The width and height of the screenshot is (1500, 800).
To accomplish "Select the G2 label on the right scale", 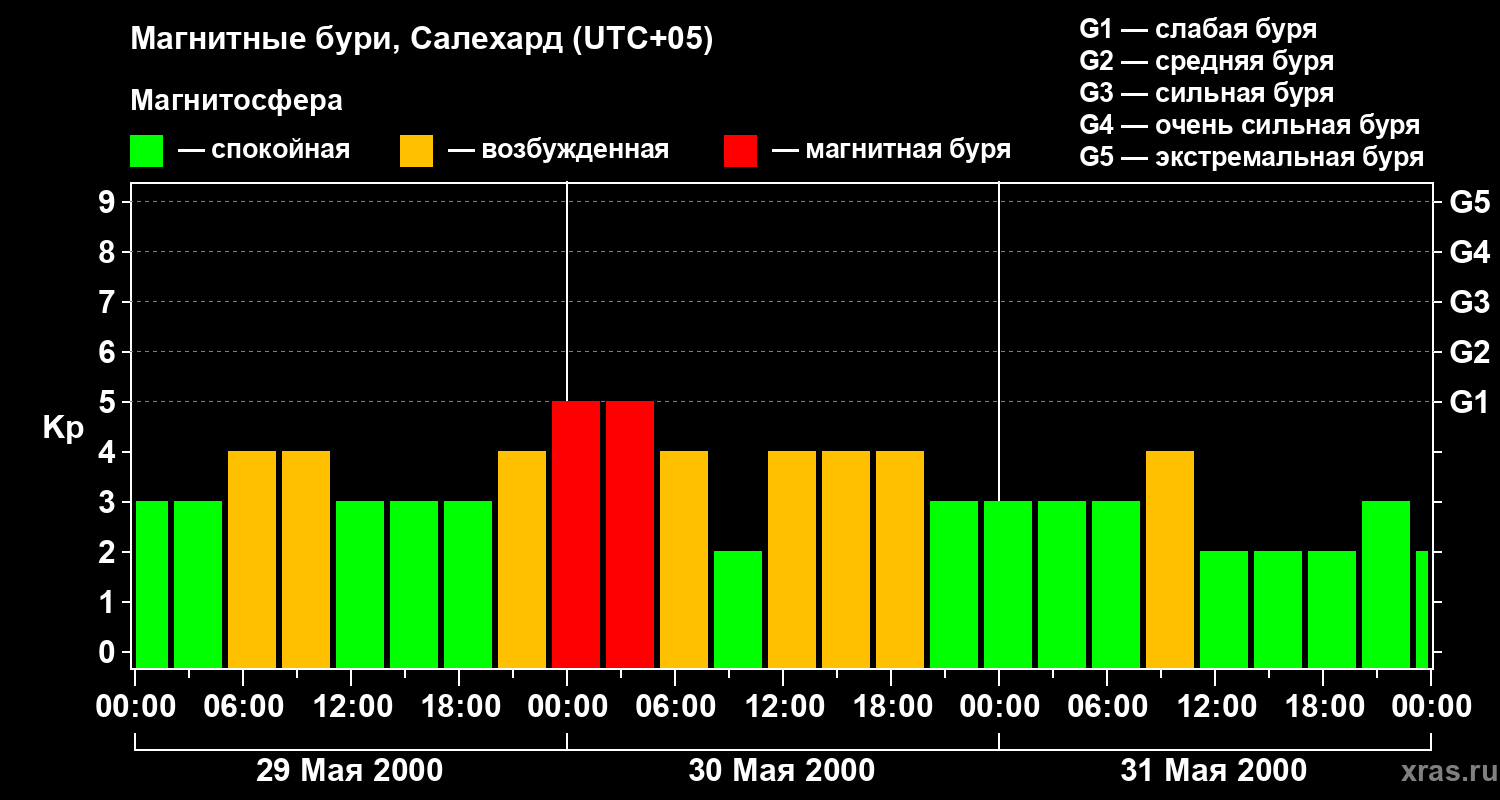I will click(x=1469, y=352).
